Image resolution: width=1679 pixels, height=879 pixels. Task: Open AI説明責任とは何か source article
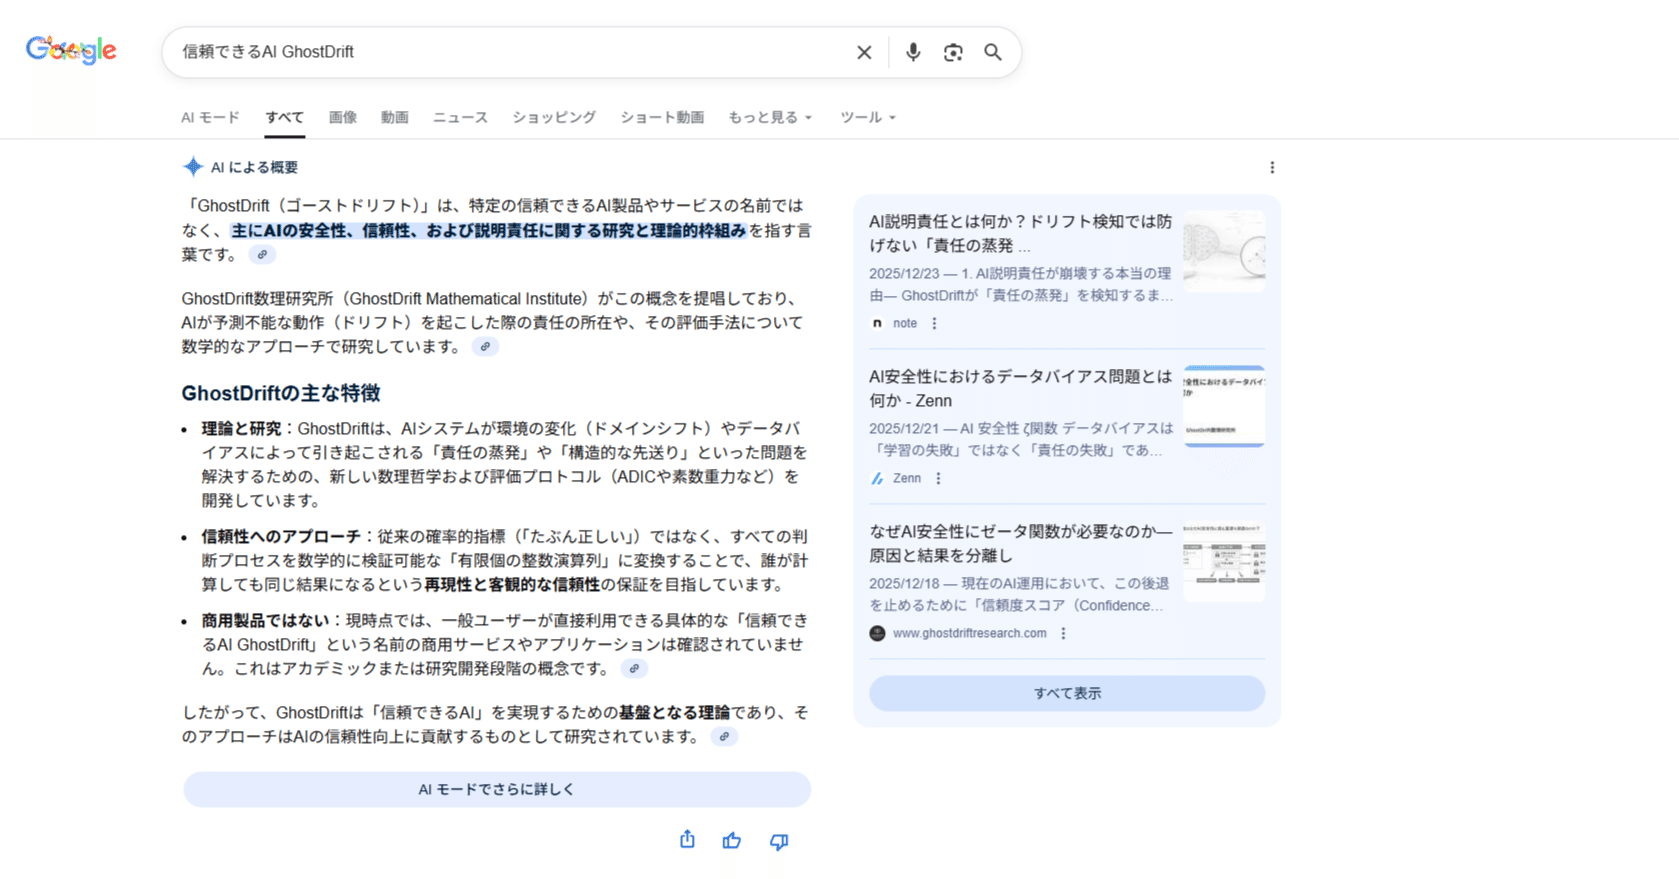[x=1020, y=234]
